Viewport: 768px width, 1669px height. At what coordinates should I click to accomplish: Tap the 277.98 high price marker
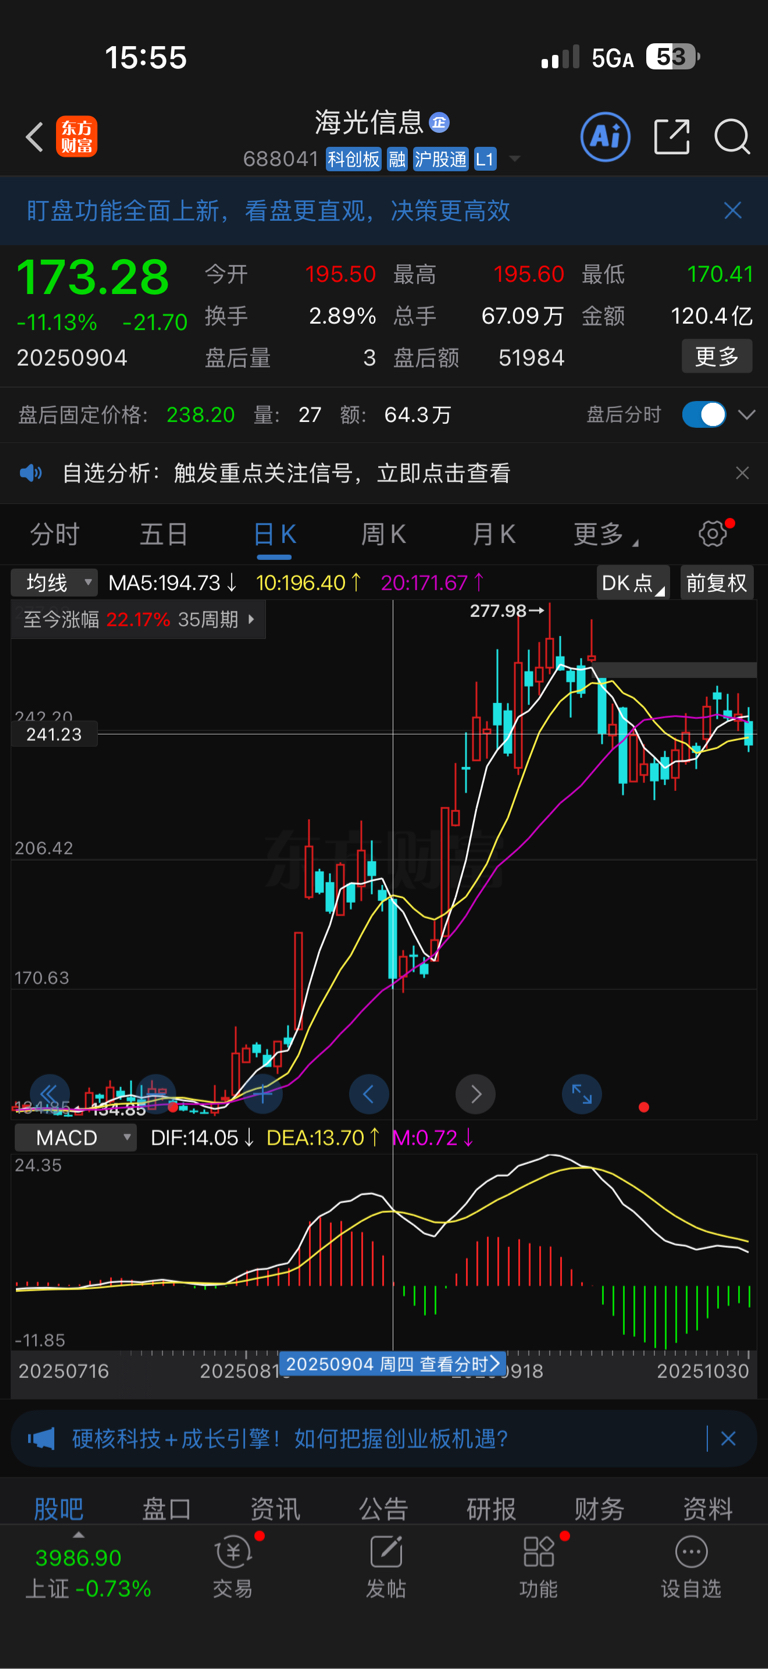click(507, 610)
